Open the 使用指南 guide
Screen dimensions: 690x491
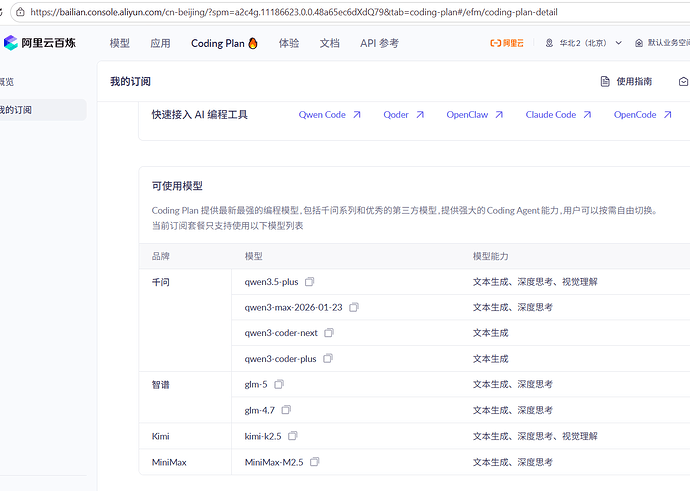coord(627,81)
